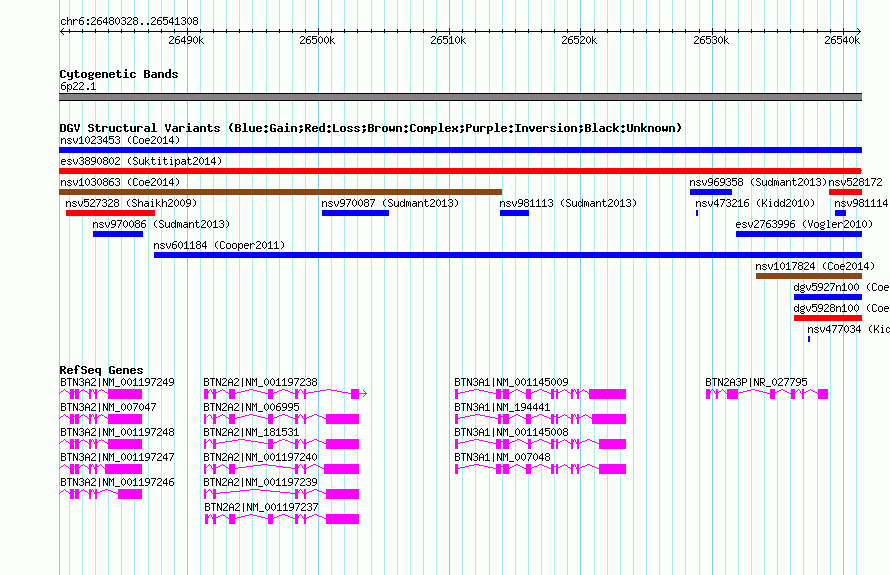This screenshot has width=890, height=575.
Task: Click the red nsv527328 loss bar
Action: [110, 213]
